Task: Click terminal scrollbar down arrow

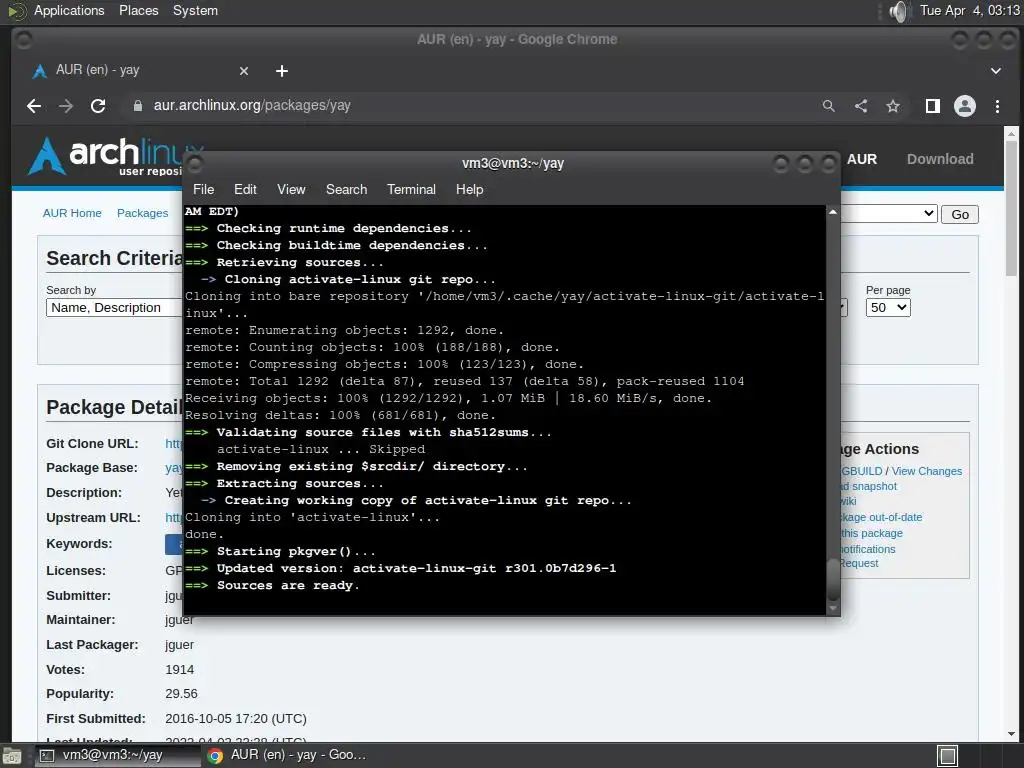Action: click(832, 609)
